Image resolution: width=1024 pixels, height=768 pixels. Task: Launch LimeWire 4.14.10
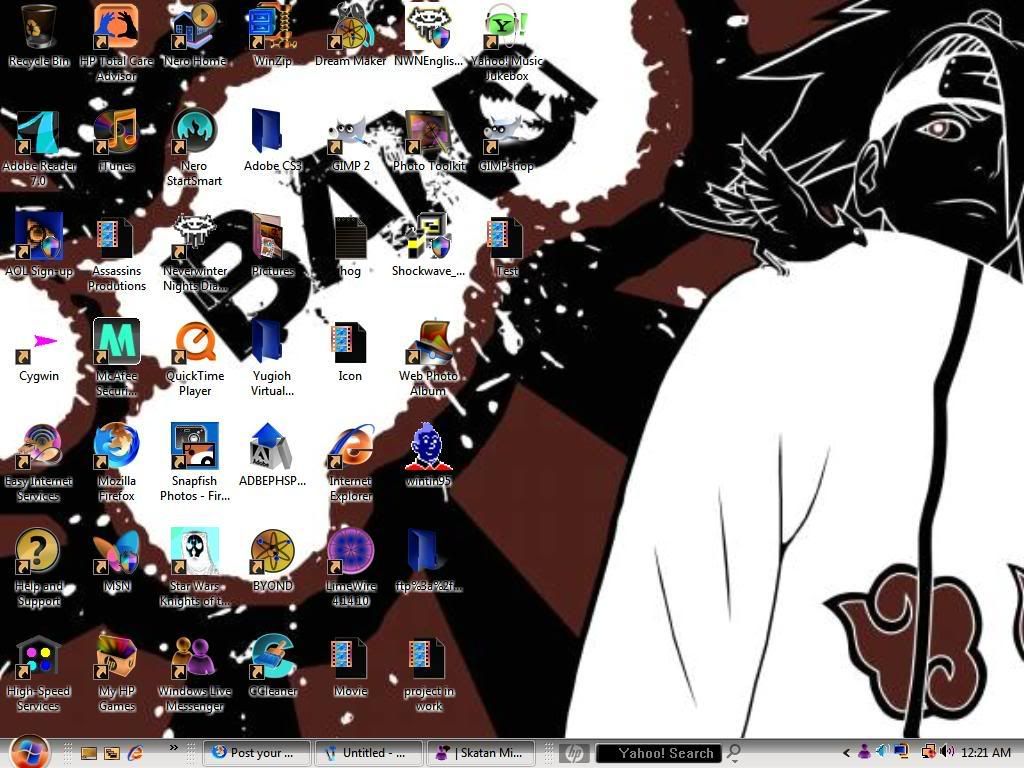pyautogui.click(x=350, y=552)
